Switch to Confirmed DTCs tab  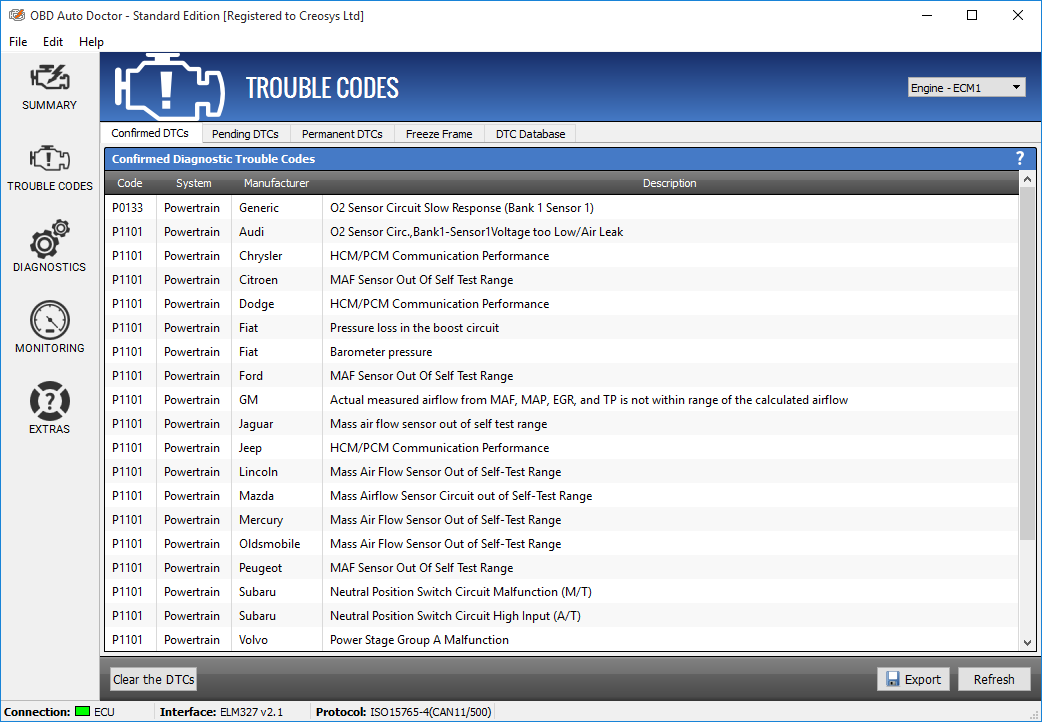tap(150, 133)
